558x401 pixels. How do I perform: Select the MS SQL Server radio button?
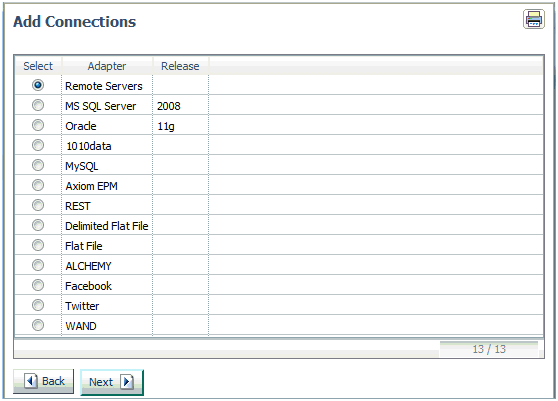click(x=38, y=105)
